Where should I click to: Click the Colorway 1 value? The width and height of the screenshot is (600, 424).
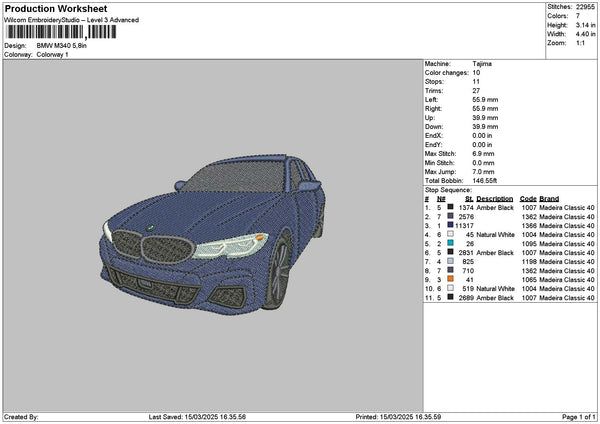[x=53, y=54]
